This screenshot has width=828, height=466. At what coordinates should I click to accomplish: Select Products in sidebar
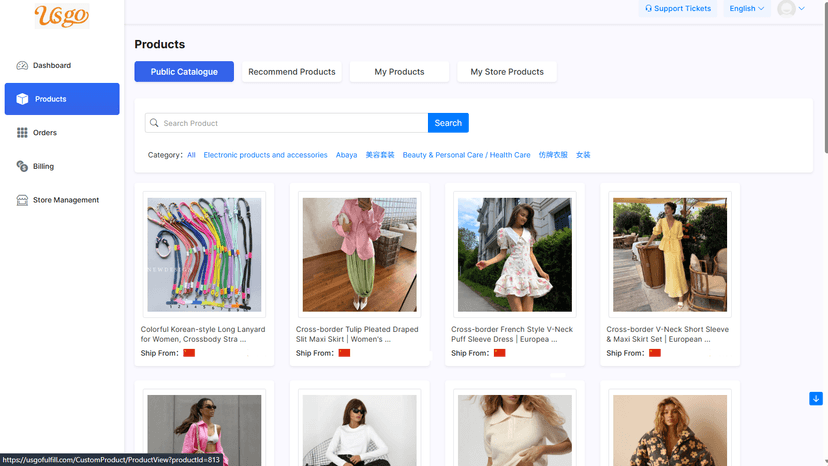point(62,99)
